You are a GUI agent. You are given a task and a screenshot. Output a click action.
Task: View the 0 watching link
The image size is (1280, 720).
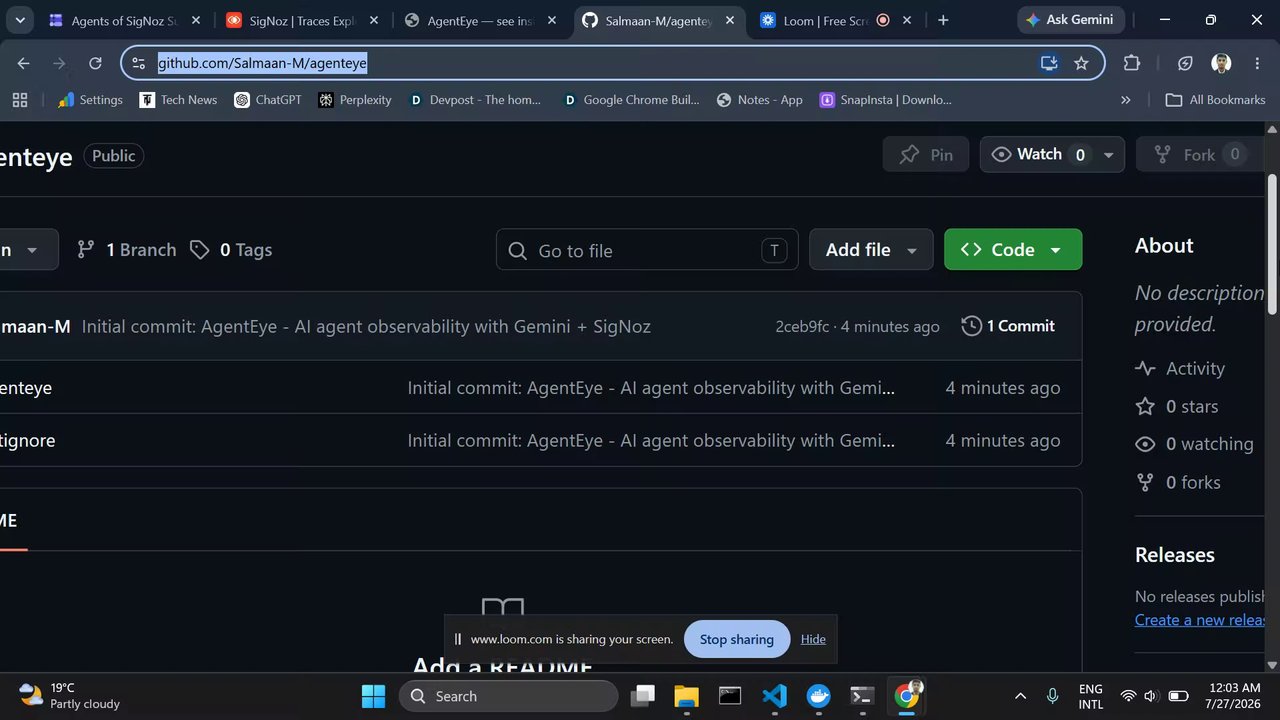tap(1194, 444)
